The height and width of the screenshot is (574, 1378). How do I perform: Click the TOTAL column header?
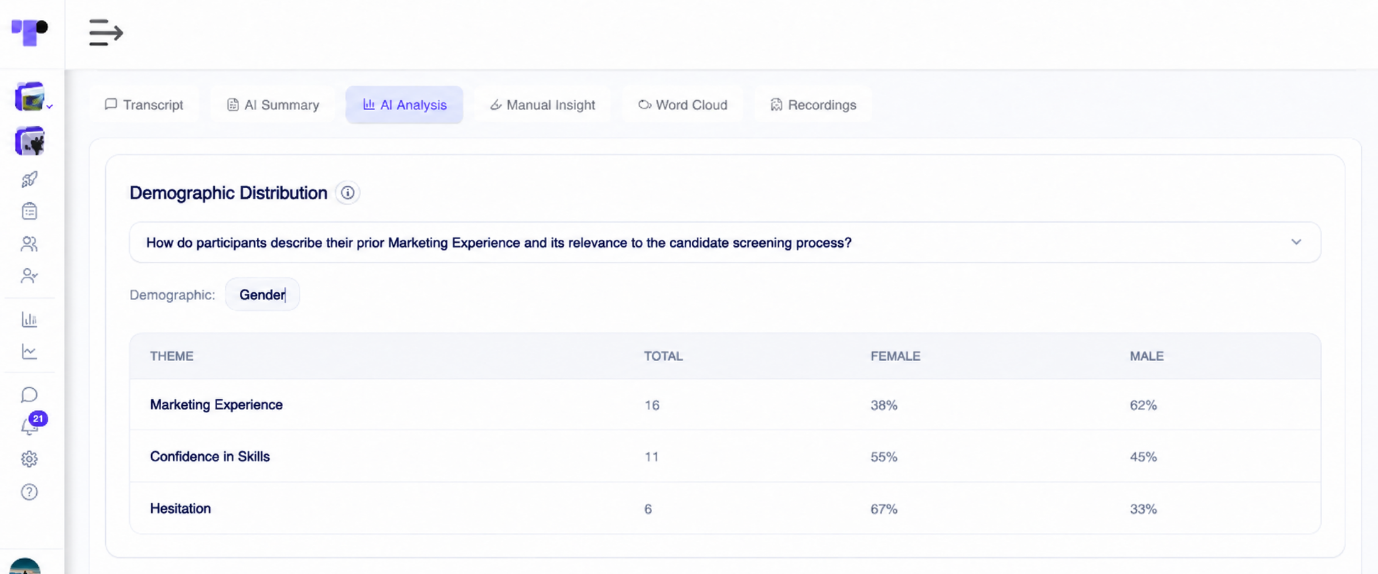click(663, 356)
